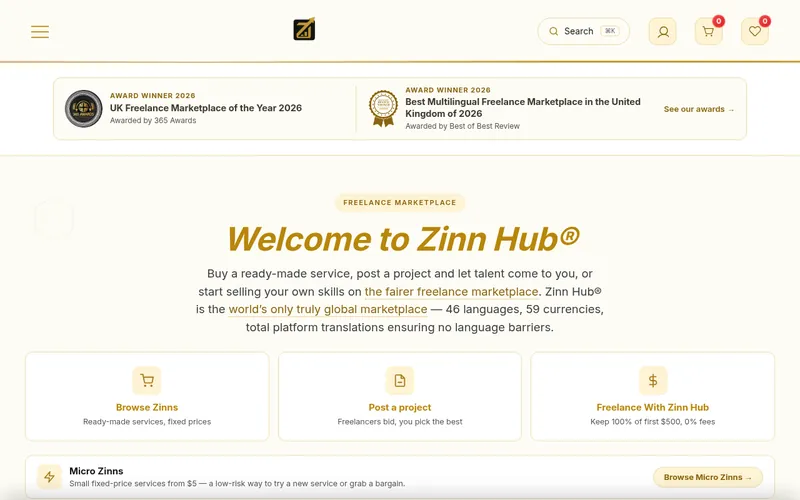Click 'Ready-made services, fixed prices' text

click(147, 422)
